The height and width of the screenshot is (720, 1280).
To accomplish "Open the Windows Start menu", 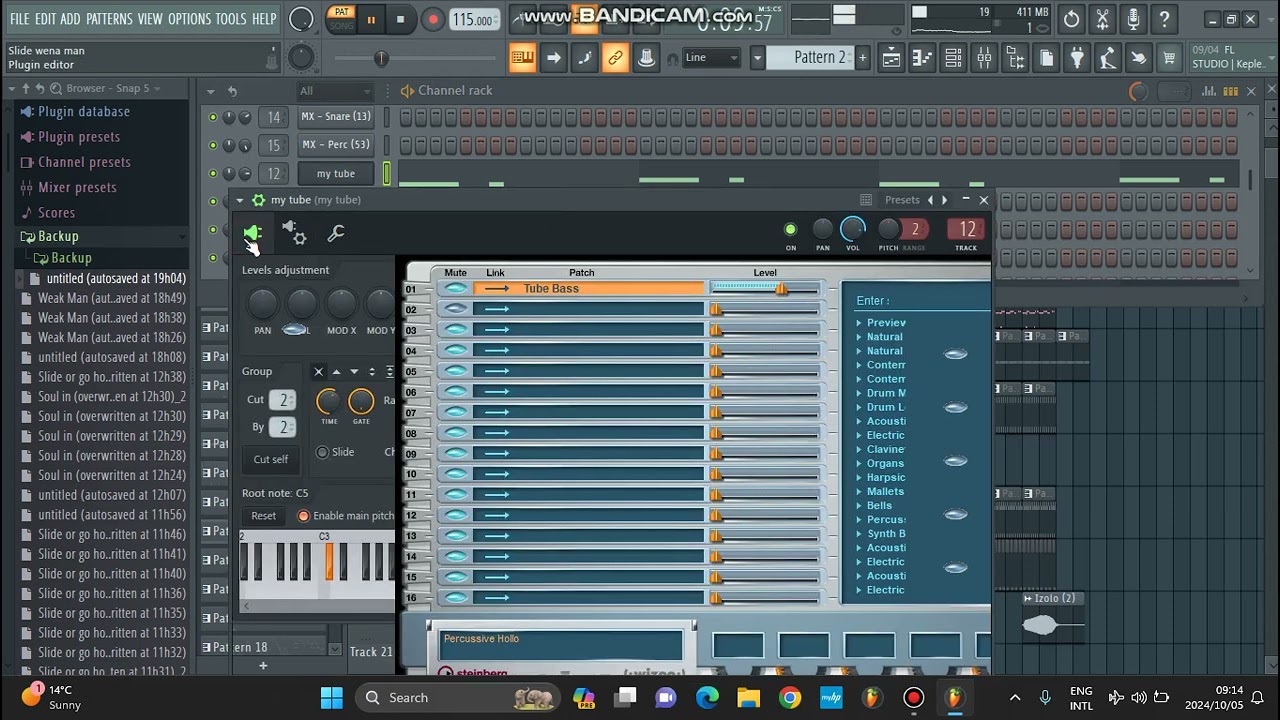I will tap(332, 698).
